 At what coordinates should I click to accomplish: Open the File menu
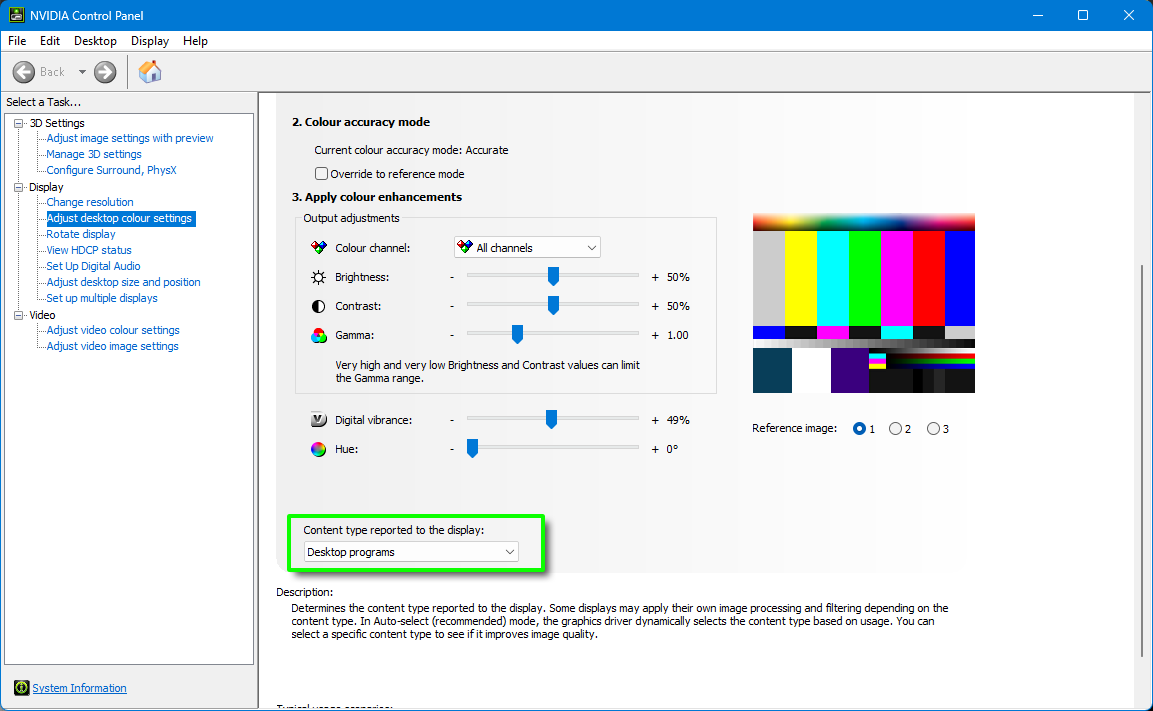17,41
